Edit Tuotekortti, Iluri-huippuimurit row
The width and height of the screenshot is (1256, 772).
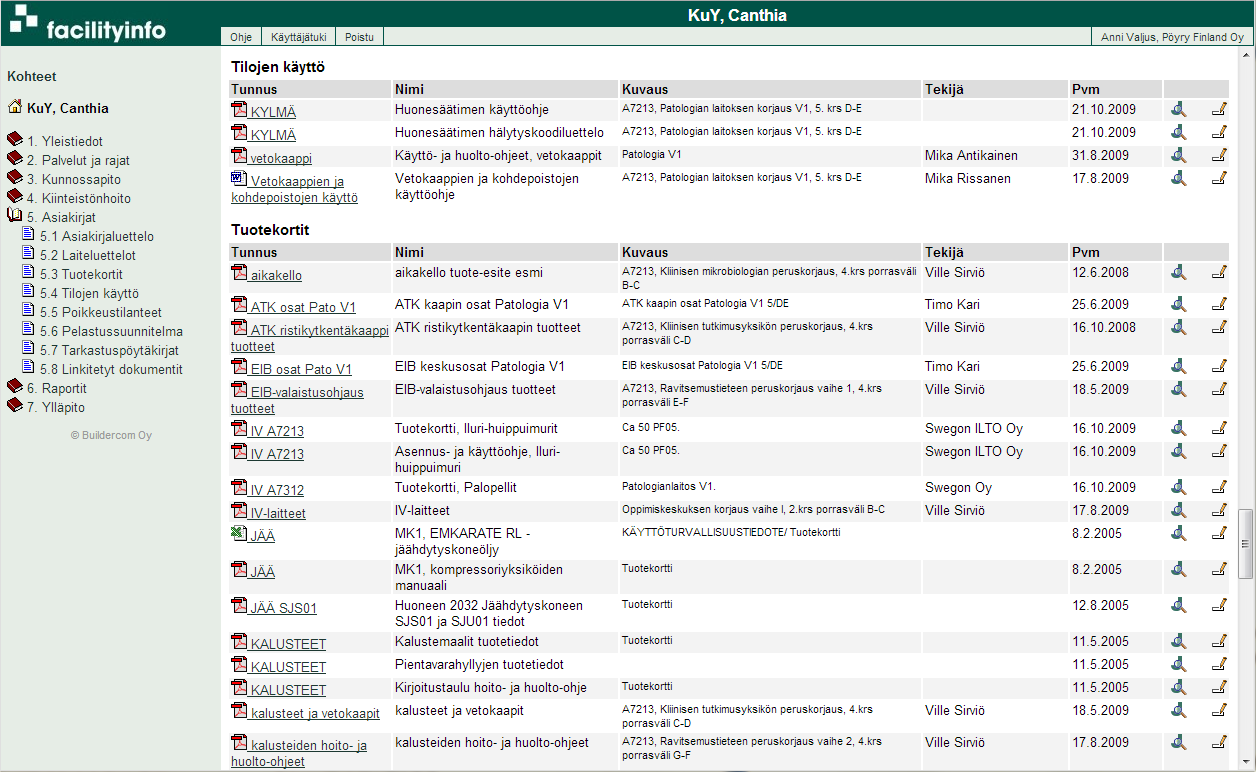pyautogui.click(x=1219, y=428)
